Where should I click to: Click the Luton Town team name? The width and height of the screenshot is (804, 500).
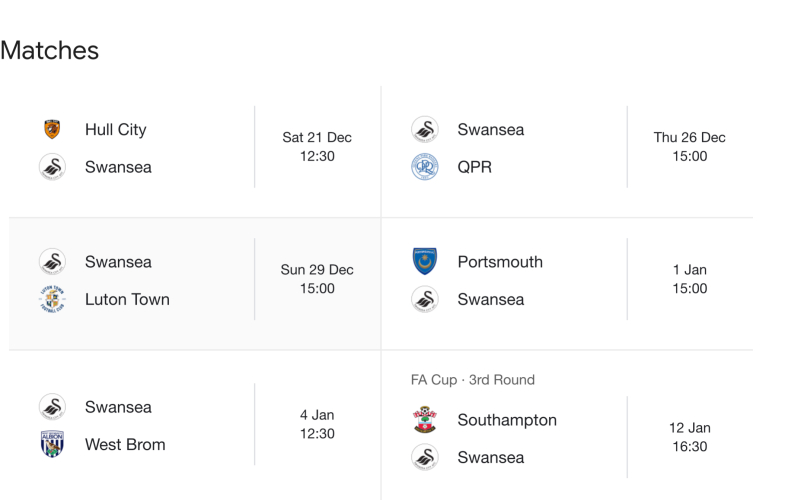point(127,299)
